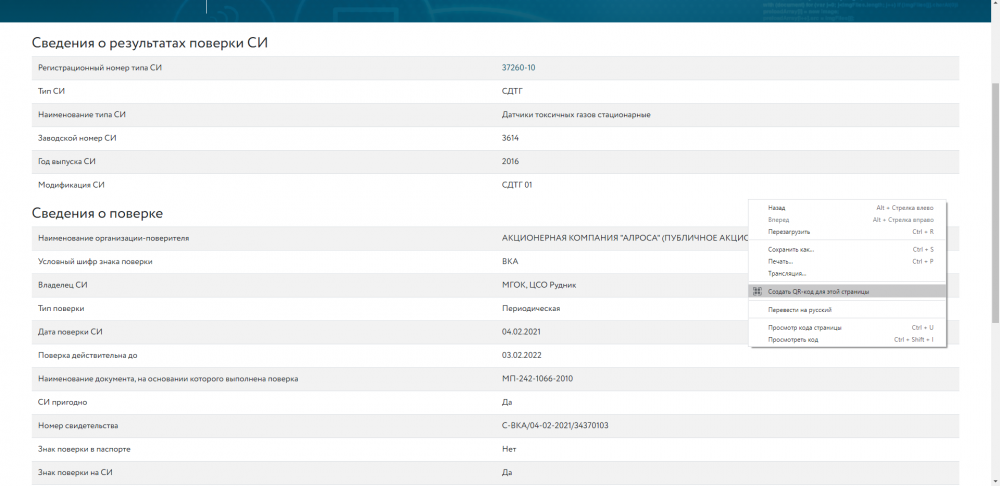Screen dimensions: 1000x486
Task: Click the serial number value 3614
Action: coord(510,138)
